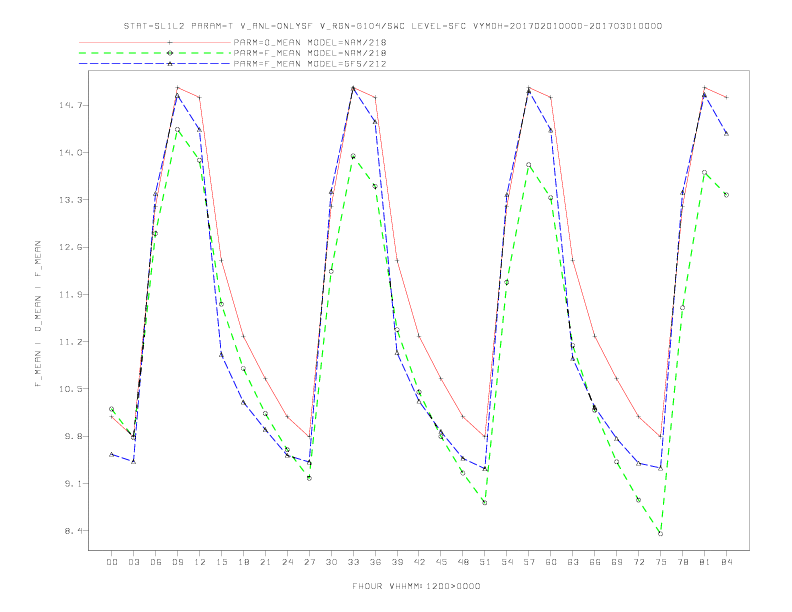This screenshot has width=792, height=612.
Task: Click x-axis tick label 48
Action: click(x=463, y=562)
